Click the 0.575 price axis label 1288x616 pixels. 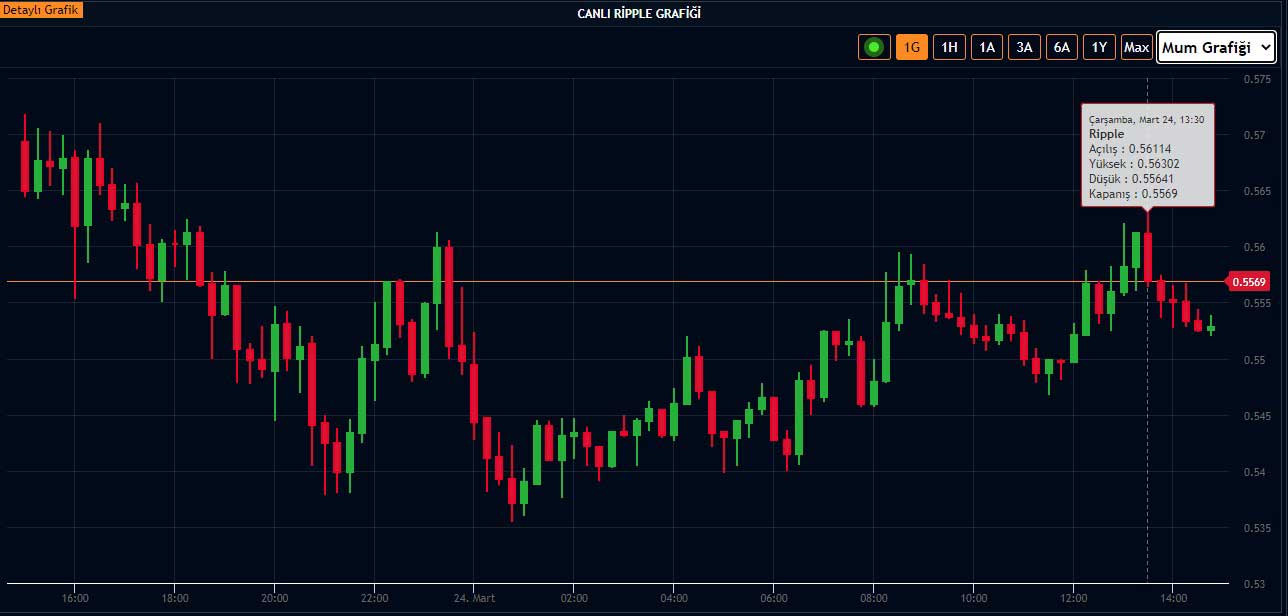pyautogui.click(x=1256, y=78)
